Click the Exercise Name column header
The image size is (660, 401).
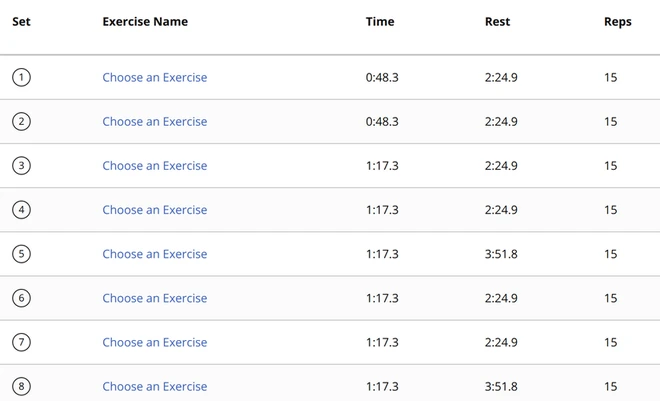(x=145, y=21)
